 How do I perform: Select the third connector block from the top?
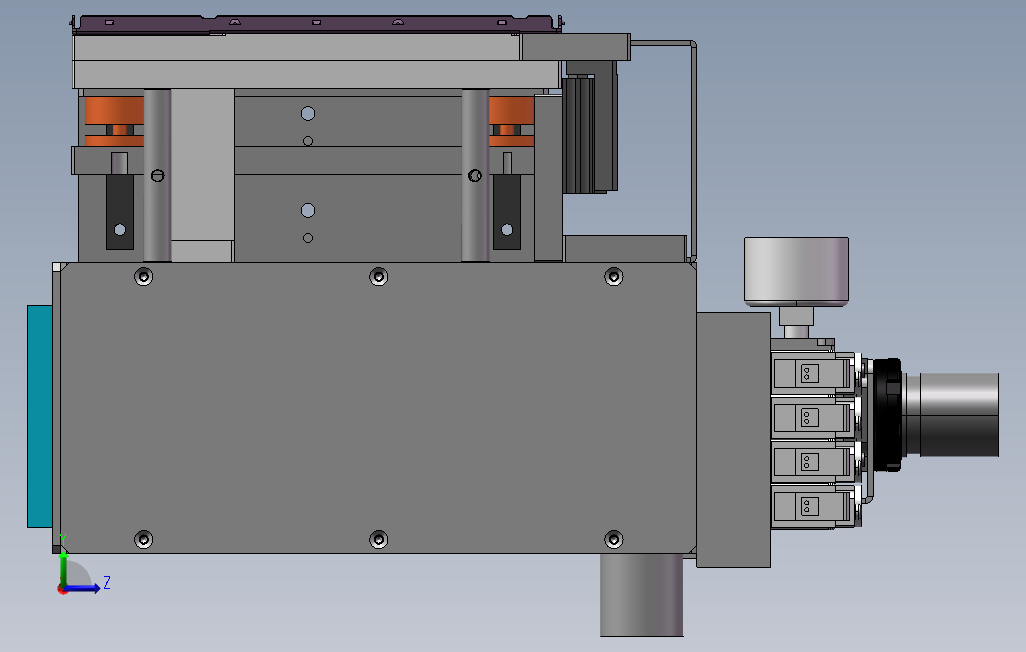pos(813,462)
